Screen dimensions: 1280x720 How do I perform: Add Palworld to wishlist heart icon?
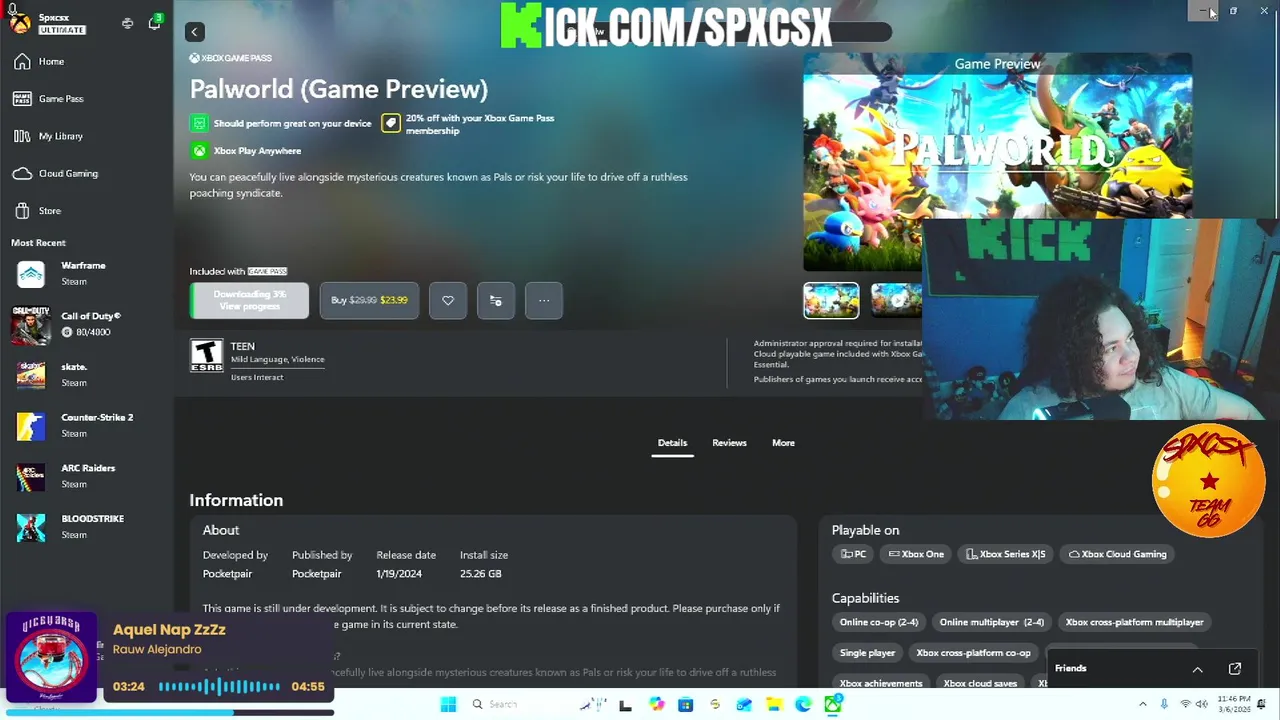(x=448, y=300)
